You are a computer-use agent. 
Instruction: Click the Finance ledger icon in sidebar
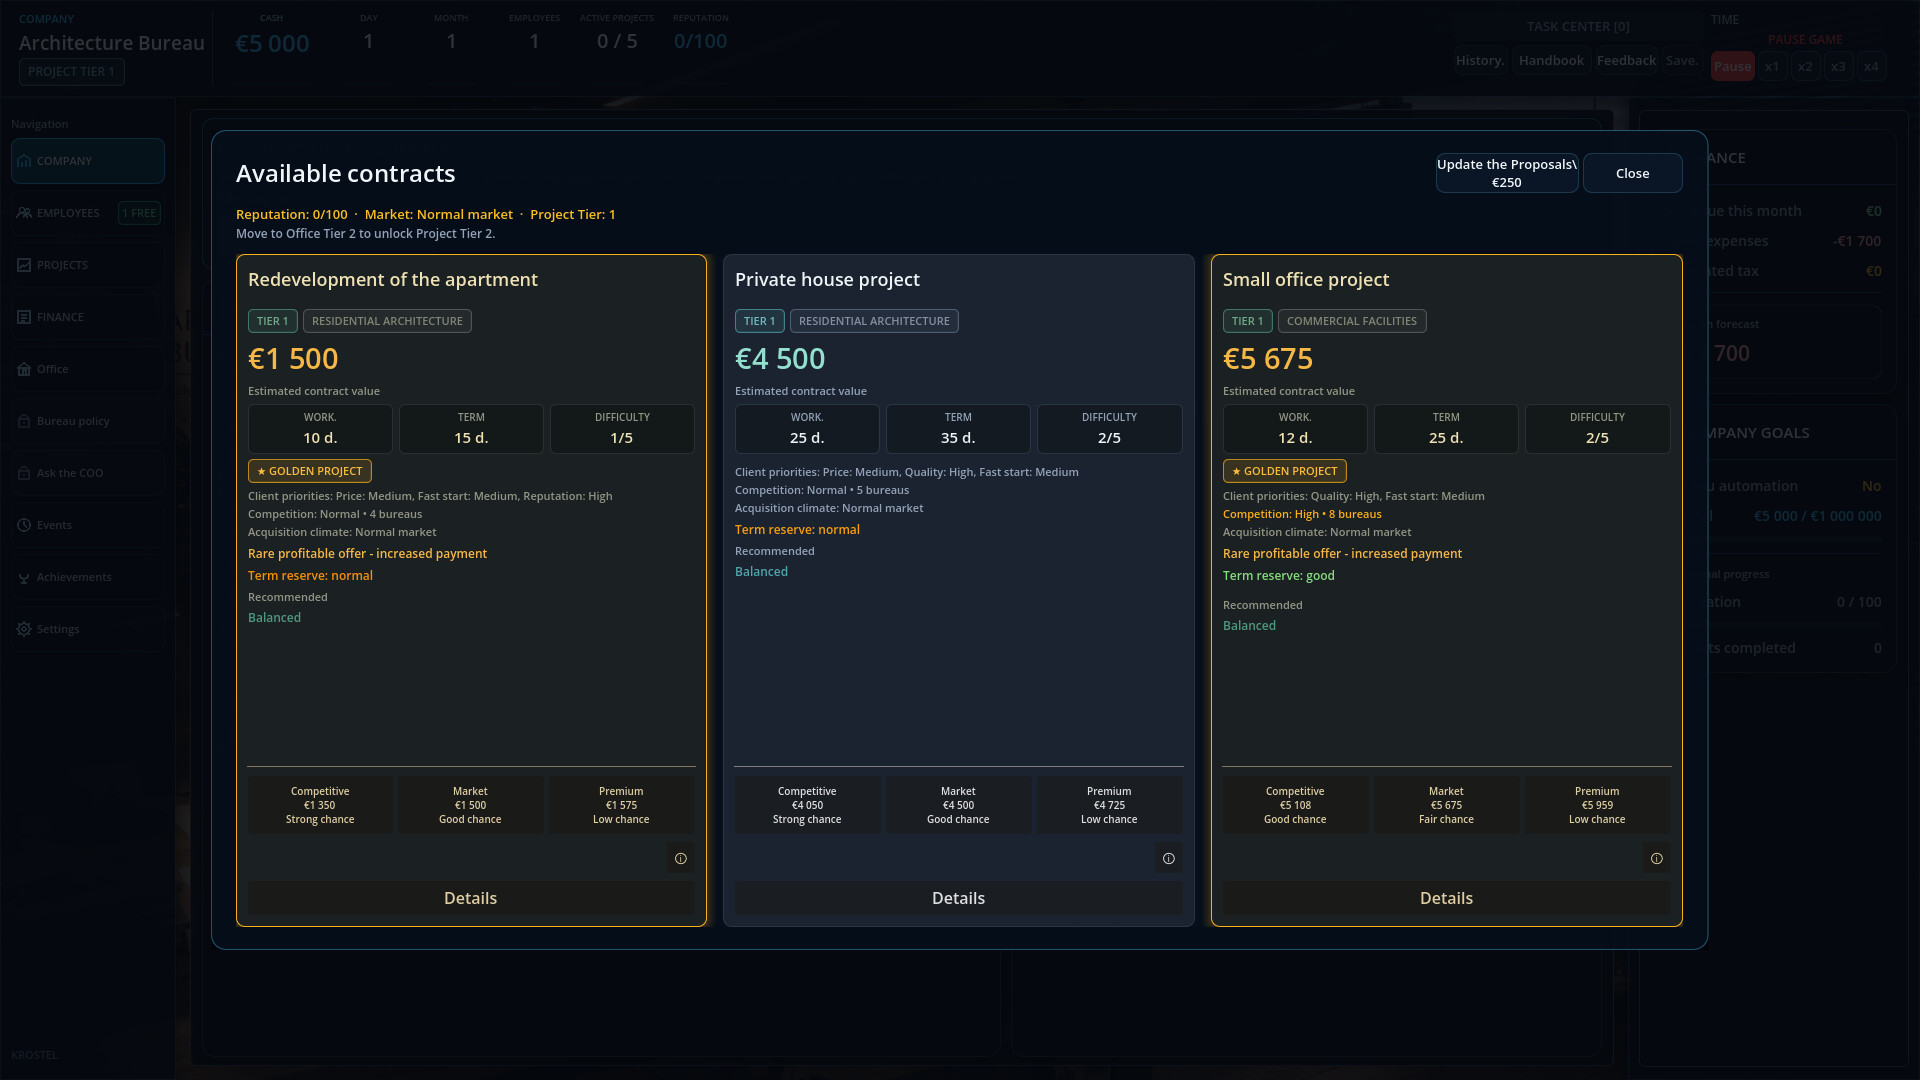click(24, 316)
